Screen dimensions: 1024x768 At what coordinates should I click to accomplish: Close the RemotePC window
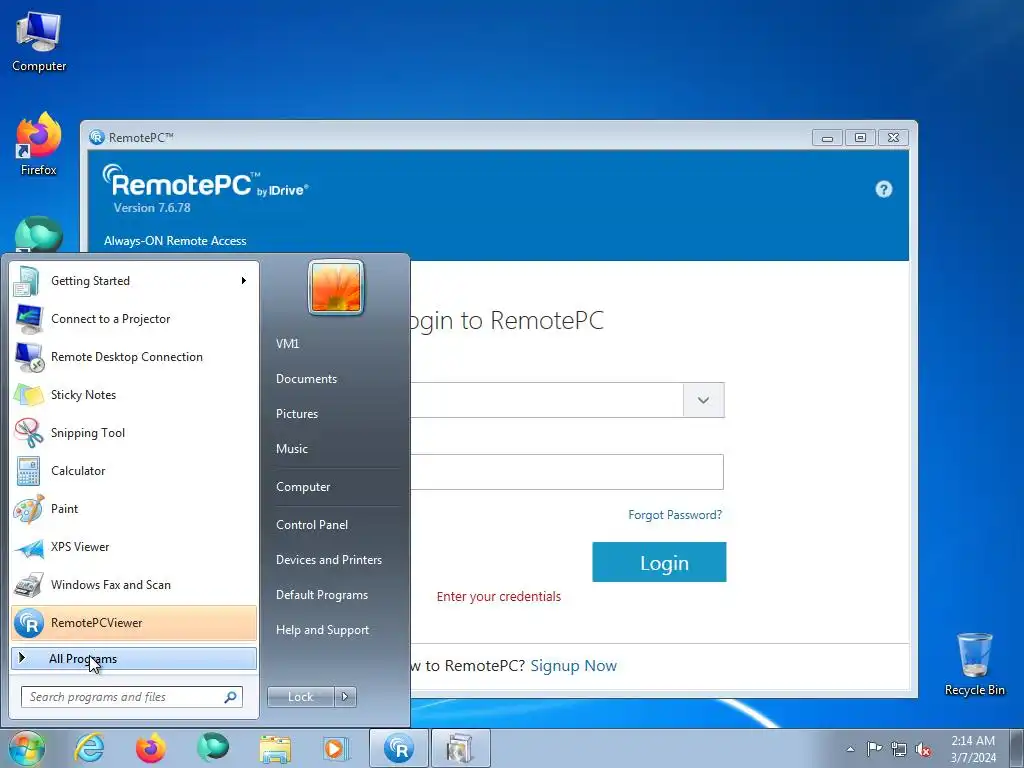(x=893, y=138)
